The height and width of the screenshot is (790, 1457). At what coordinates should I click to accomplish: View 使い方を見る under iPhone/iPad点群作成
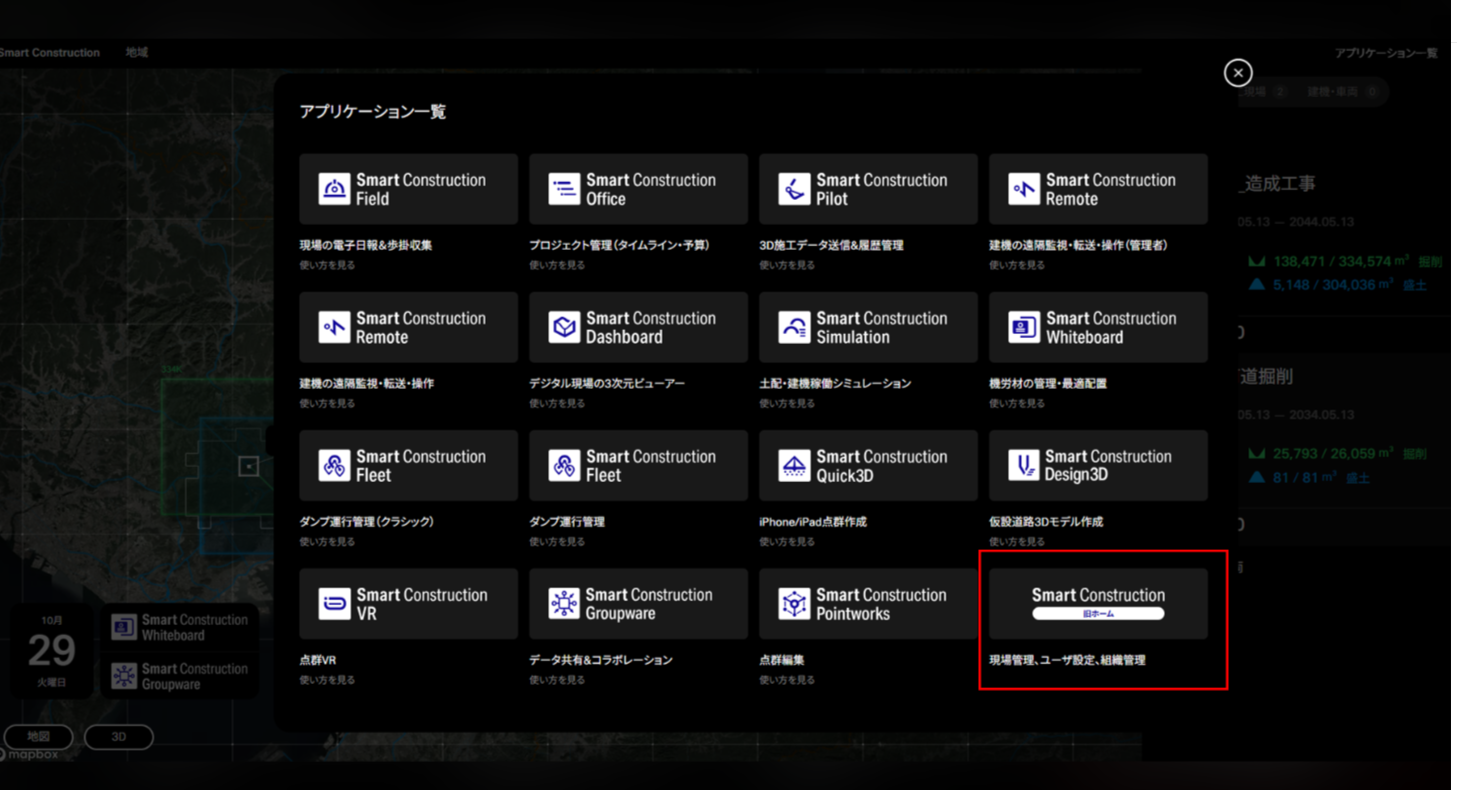click(787, 542)
